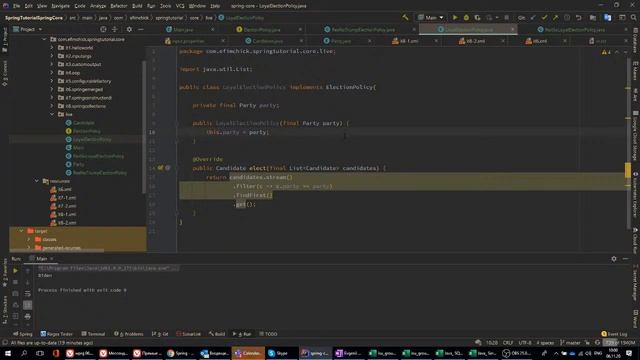Switch to the ElectionPolicy.java tab

click(x=262, y=29)
